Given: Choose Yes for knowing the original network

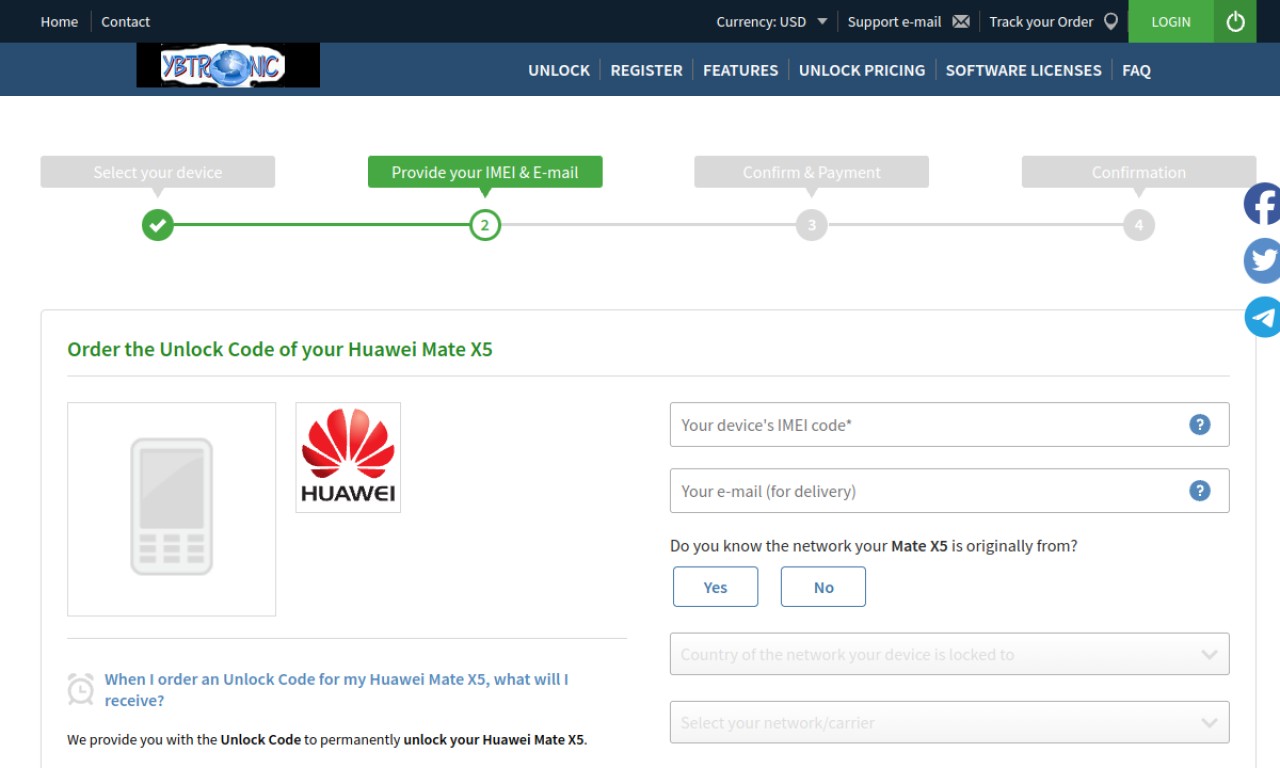Looking at the screenshot, I should 716,587.
